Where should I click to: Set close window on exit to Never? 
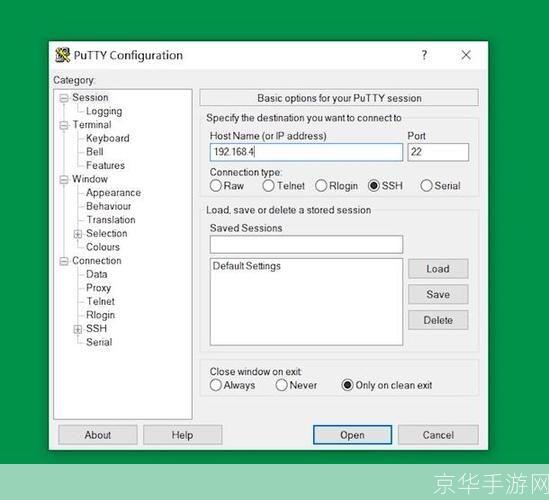(x=282, y=385)
